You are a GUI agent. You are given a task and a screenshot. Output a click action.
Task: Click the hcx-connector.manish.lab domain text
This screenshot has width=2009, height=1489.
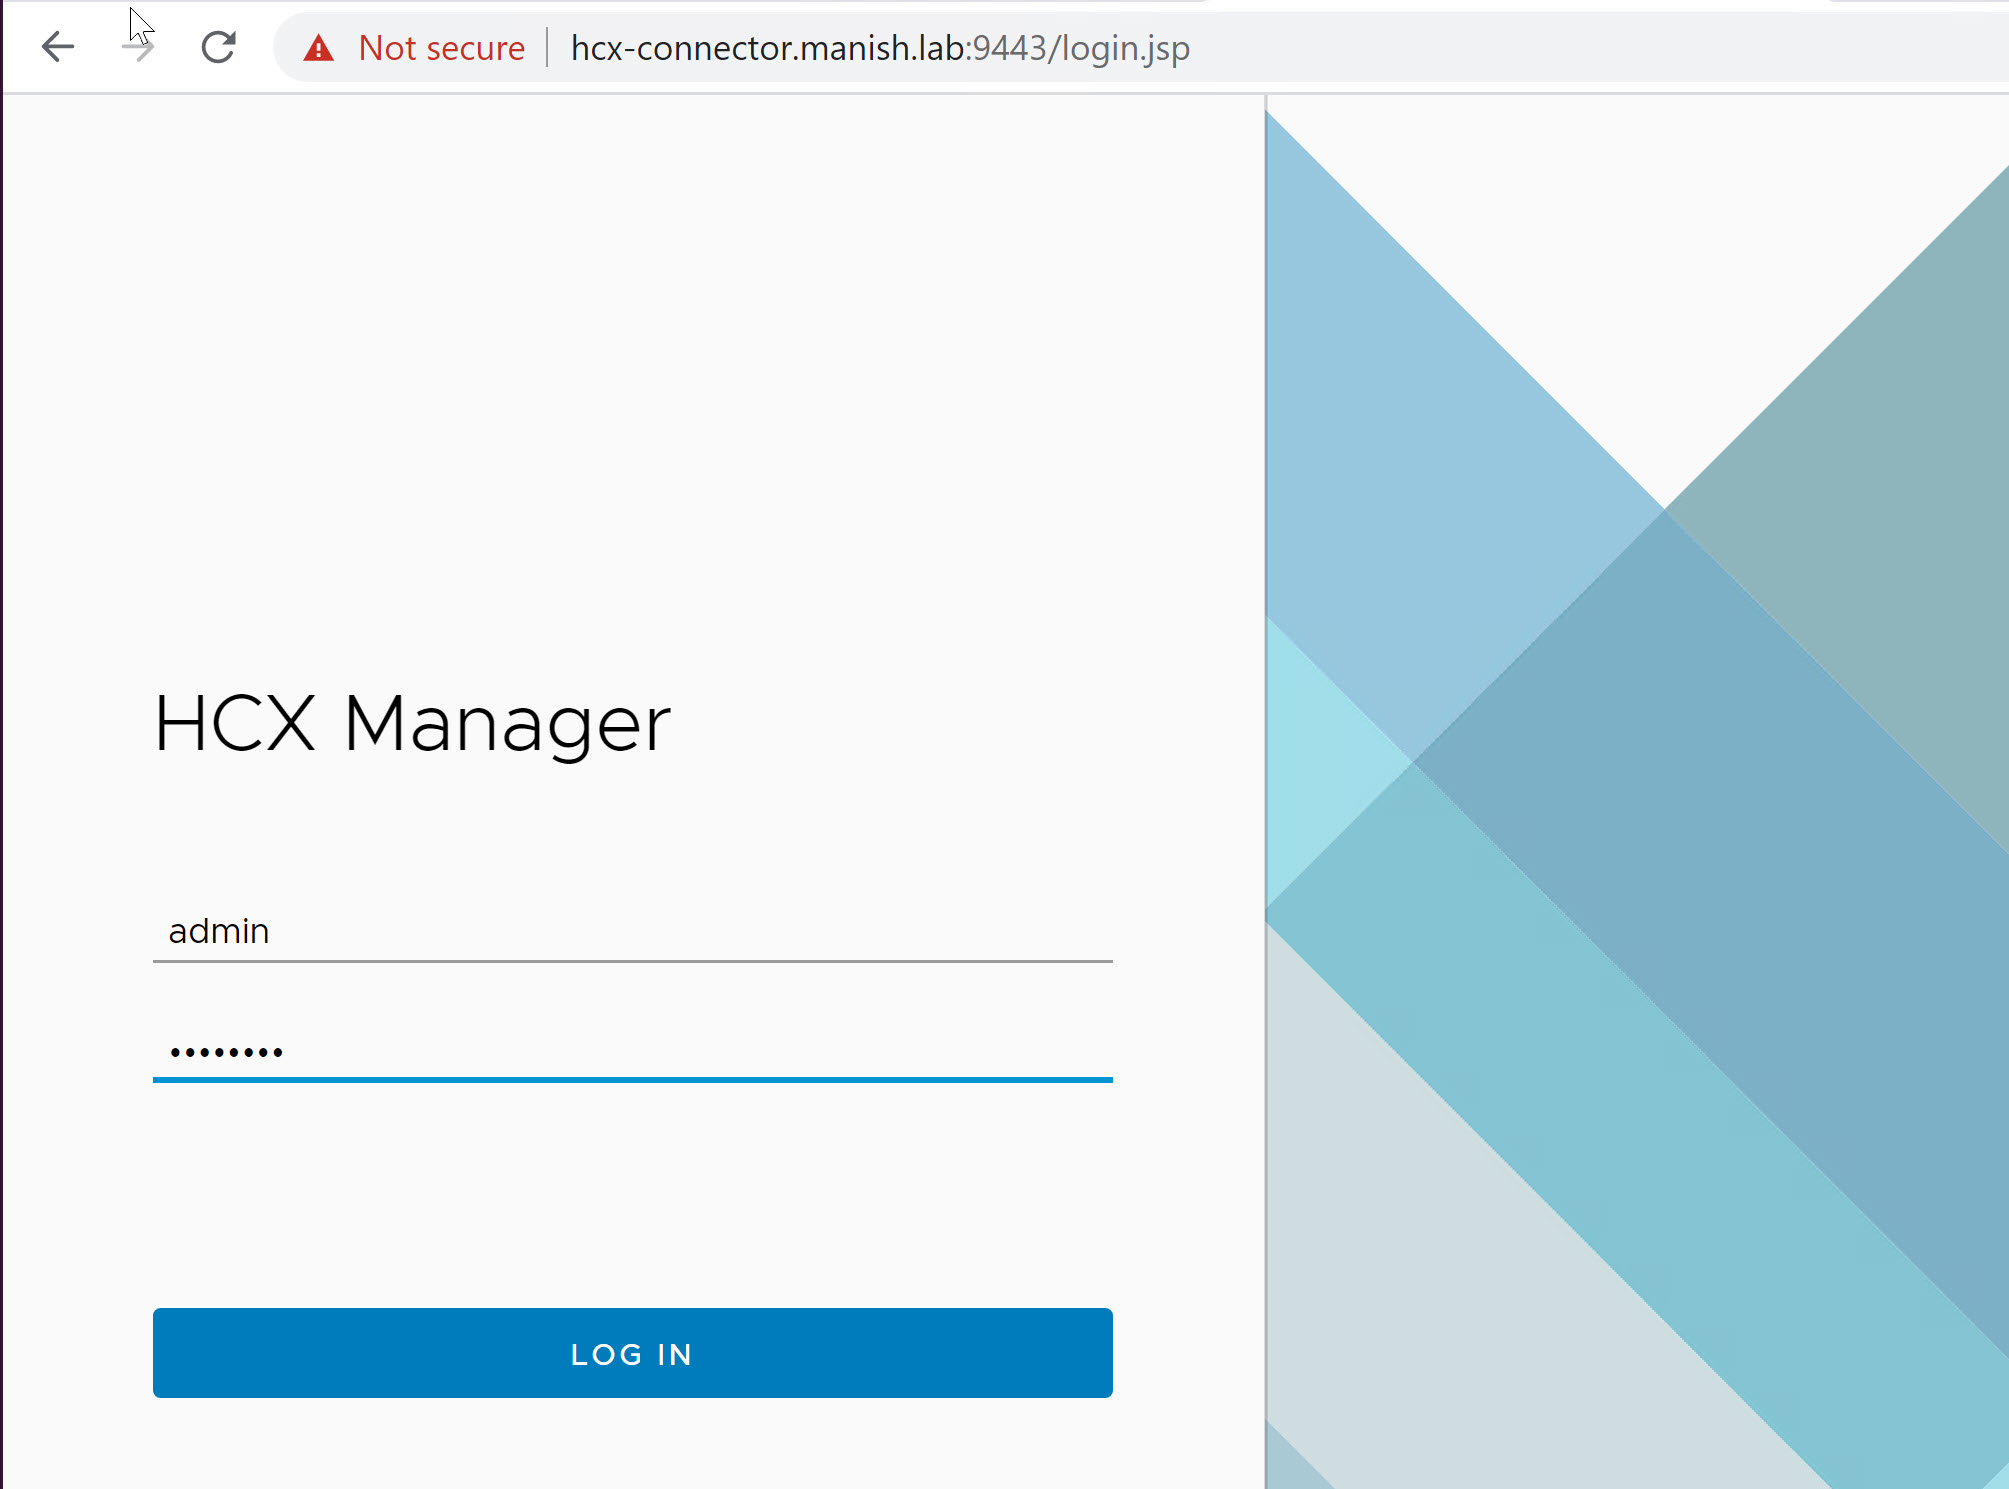(767, 48)
